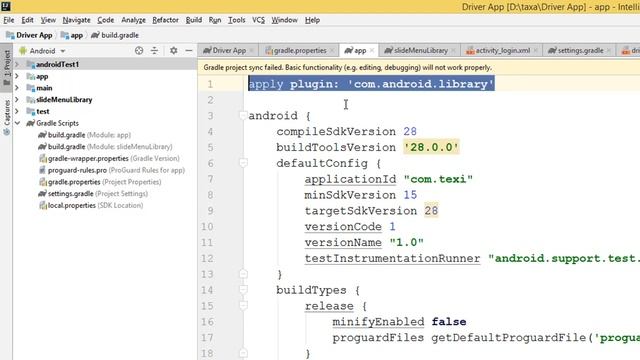Close the gradle.properties editor tab
Viewport: 640px width, 360px height.
(332, 51)
